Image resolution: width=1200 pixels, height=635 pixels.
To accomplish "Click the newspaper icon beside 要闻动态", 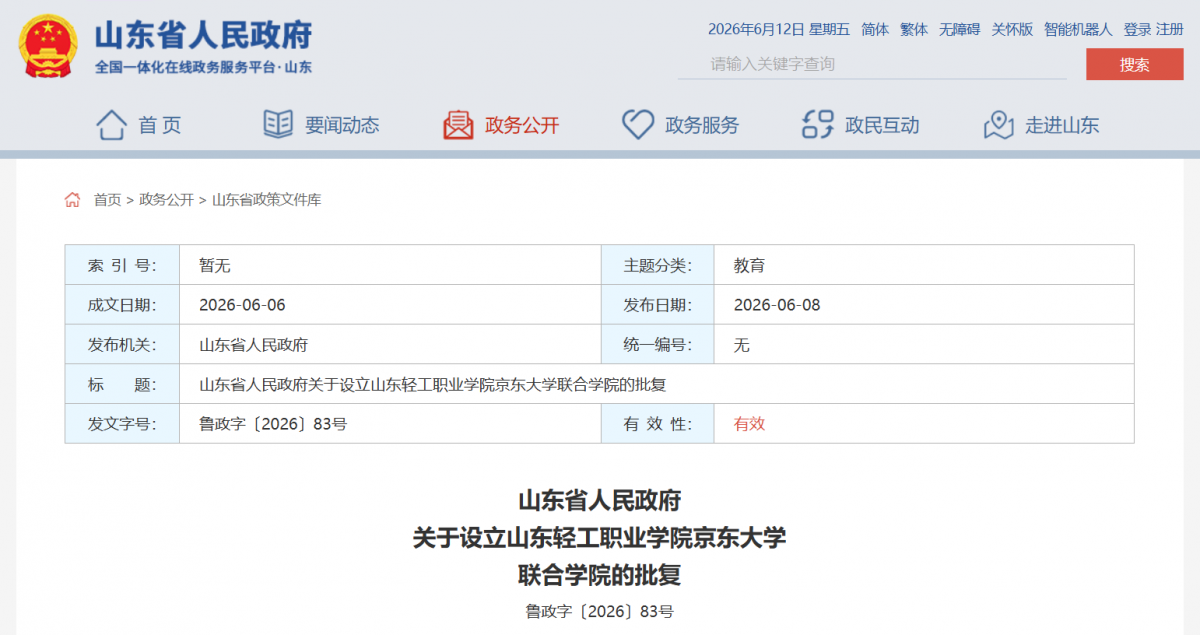I will 278,124.
